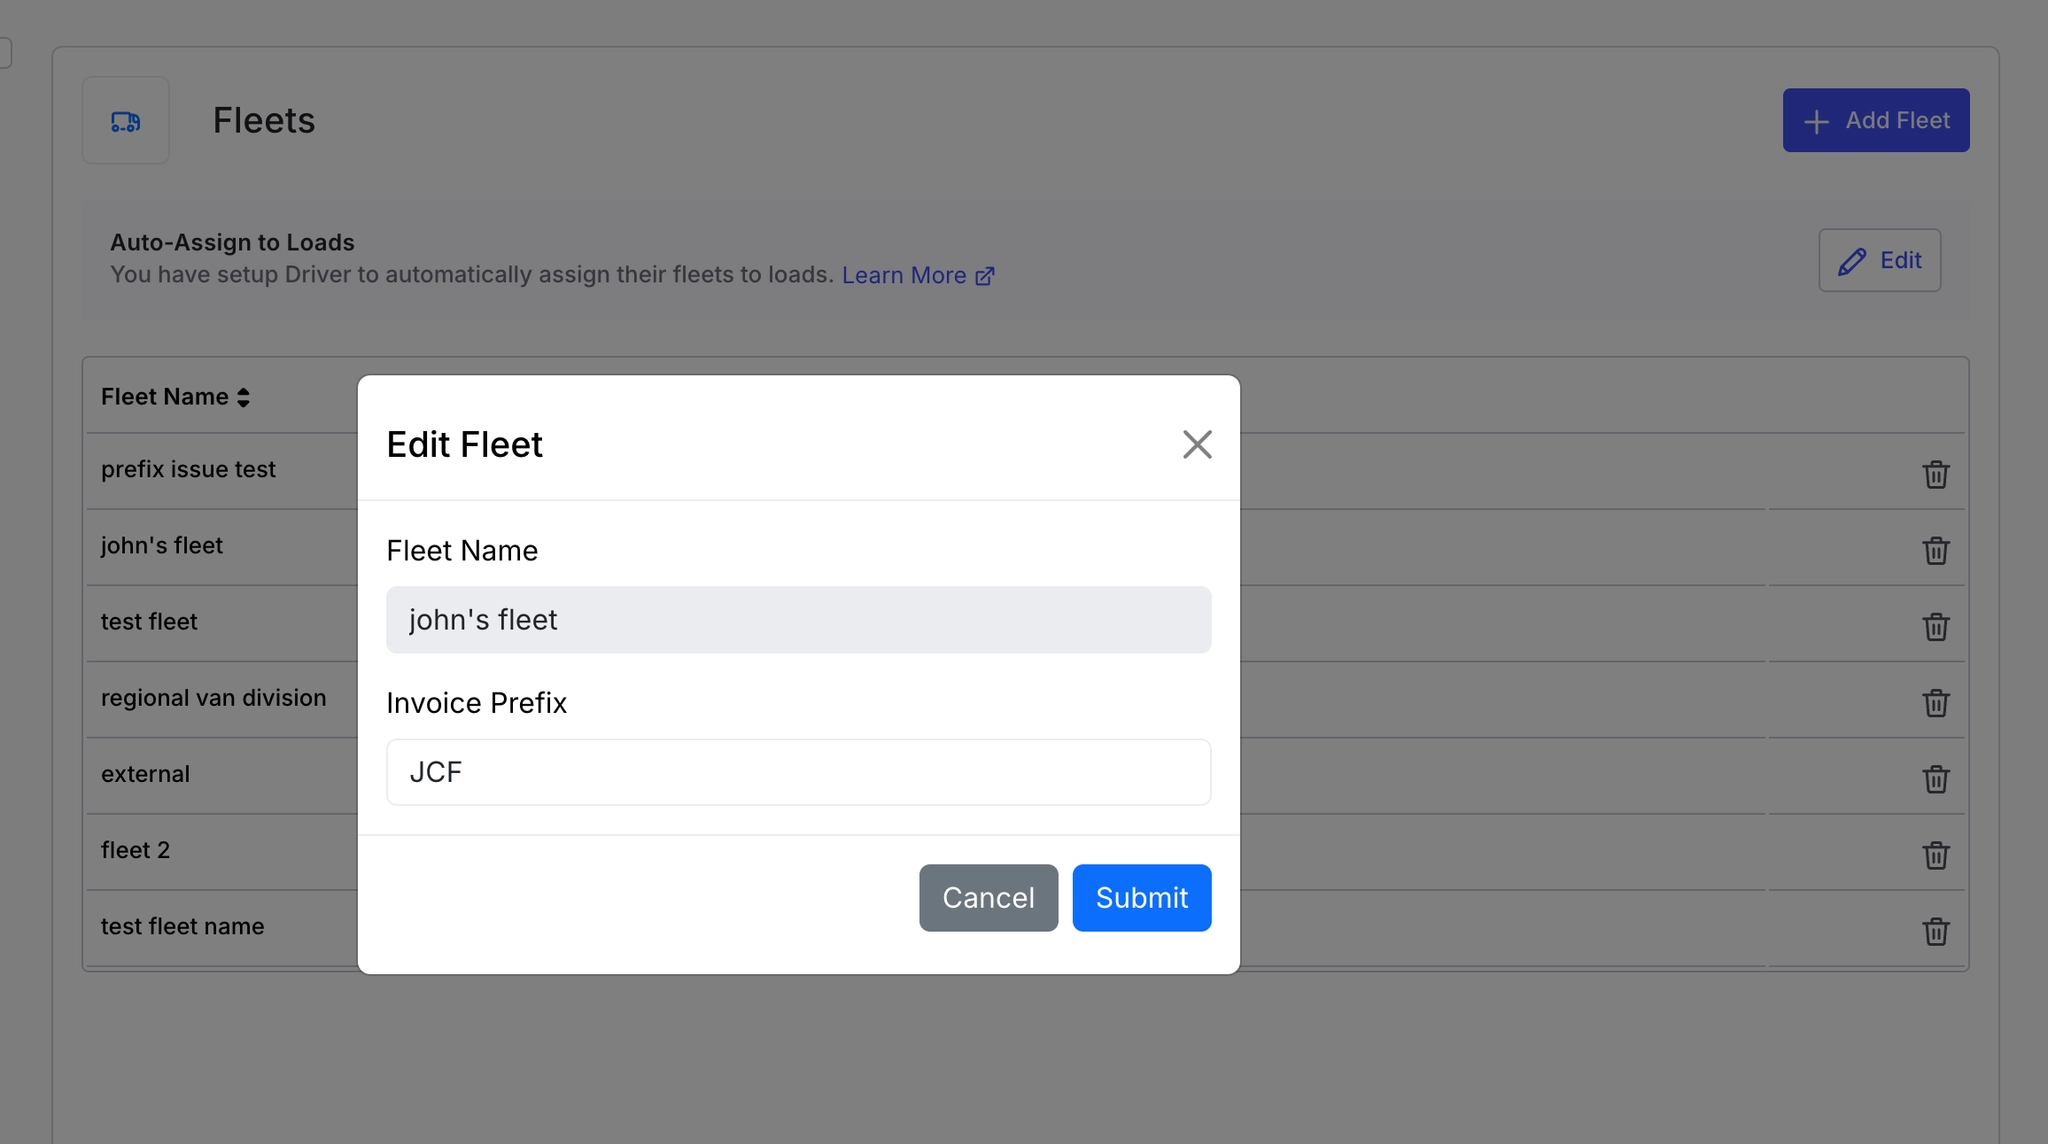Image resolution: width=2048 pixels, height=1144 pixels.
Task: Click the Learn More external-link icon
Action: 985,276
